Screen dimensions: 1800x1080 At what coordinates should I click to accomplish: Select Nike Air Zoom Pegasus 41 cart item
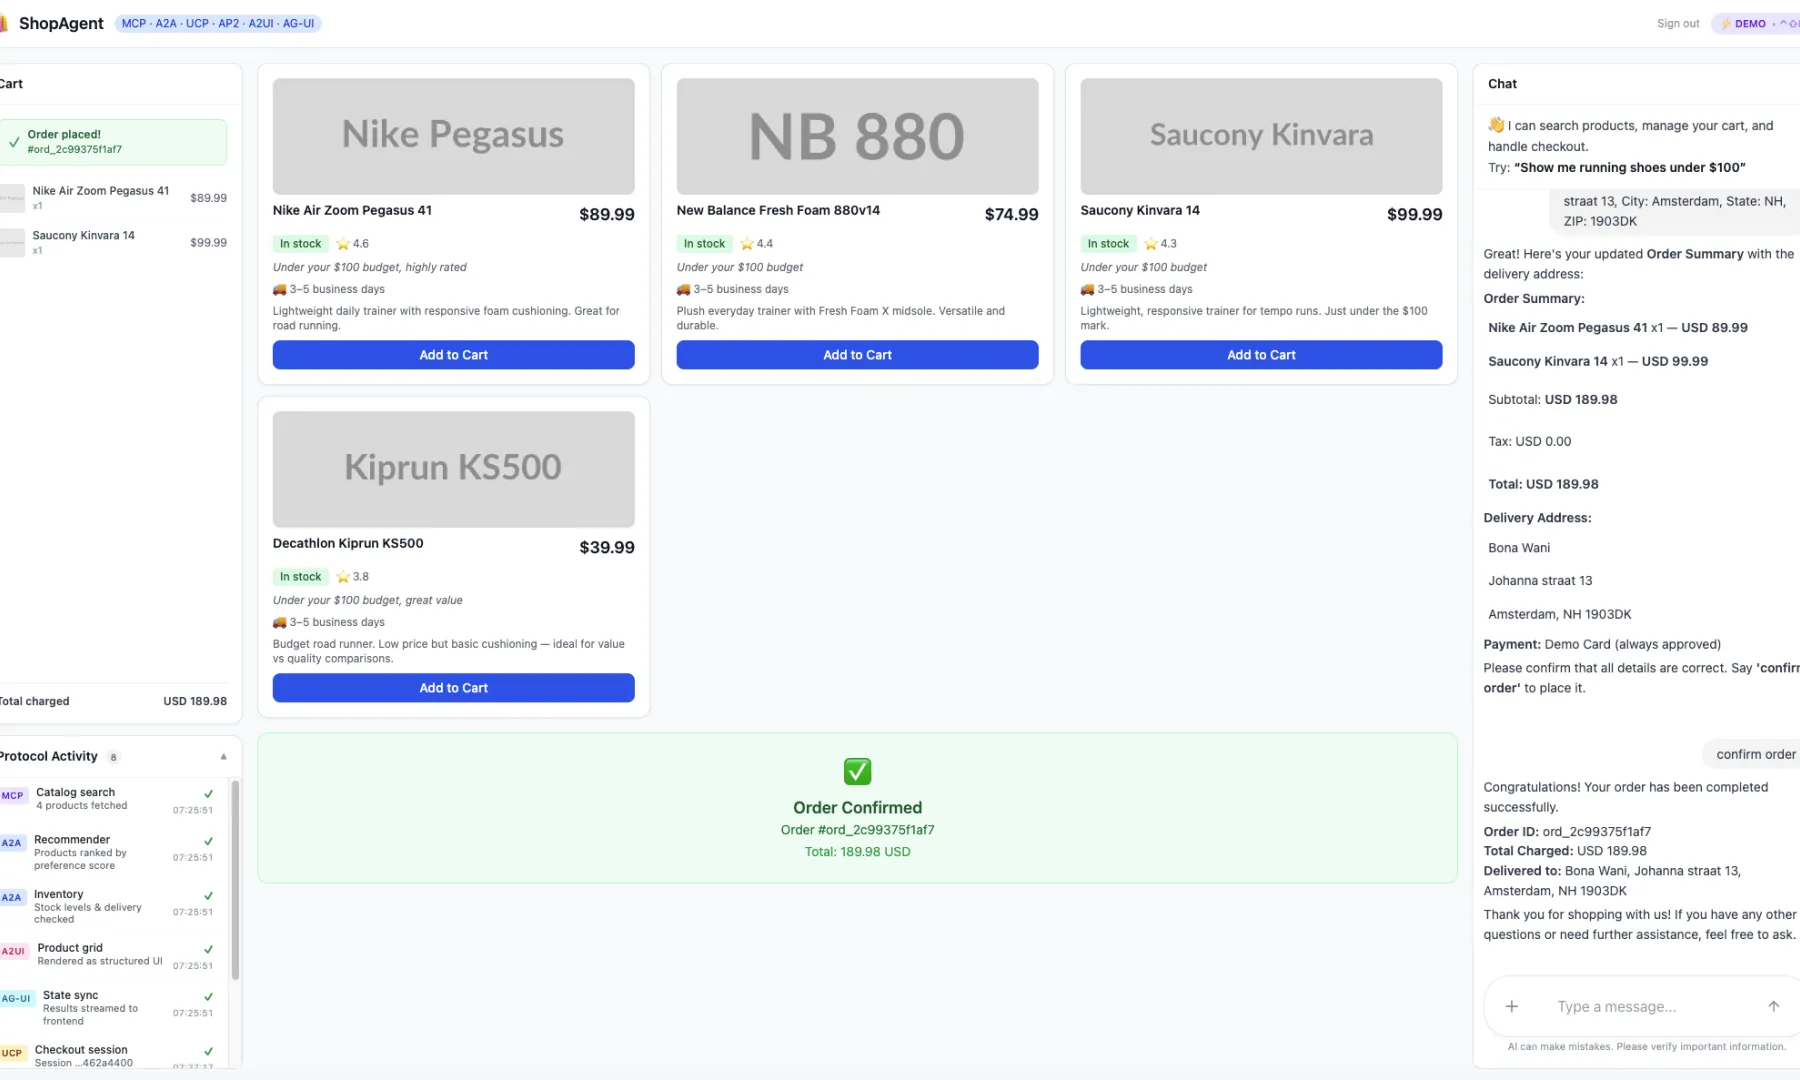pos(114,197)
